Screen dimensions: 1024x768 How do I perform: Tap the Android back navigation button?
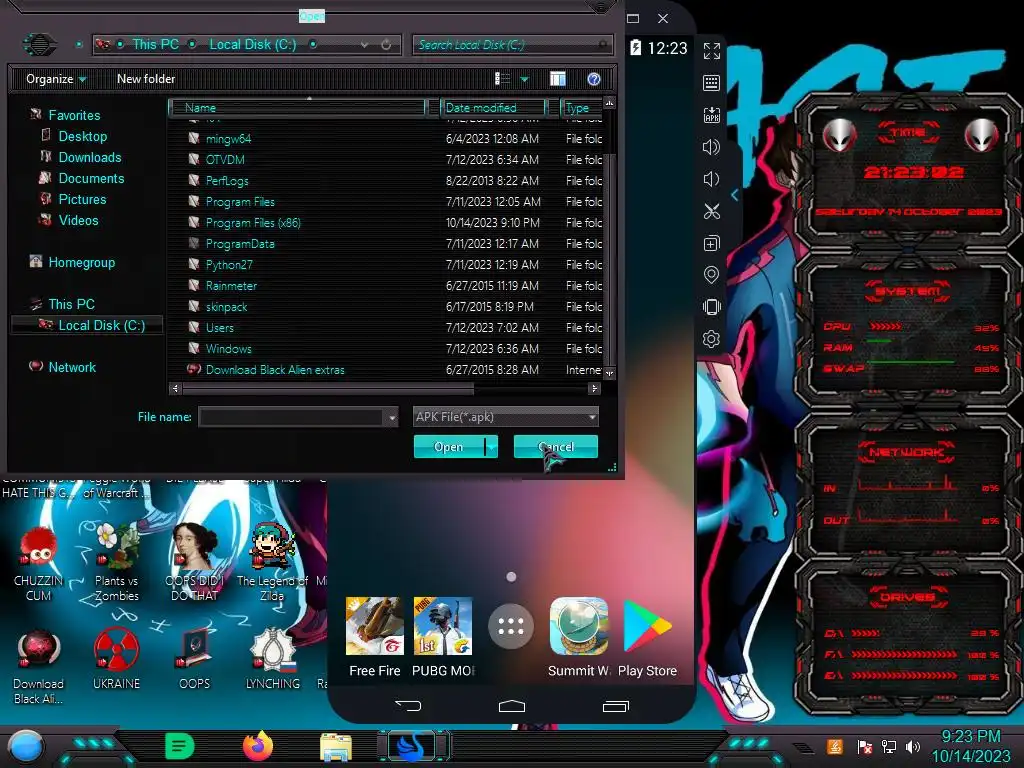pos(408,705)
